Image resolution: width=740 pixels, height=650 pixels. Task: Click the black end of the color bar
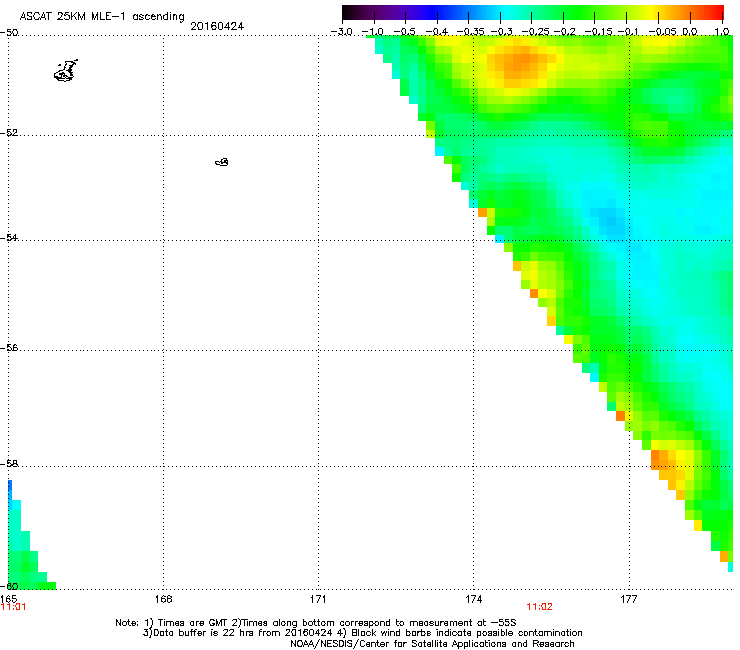[349, 13]
